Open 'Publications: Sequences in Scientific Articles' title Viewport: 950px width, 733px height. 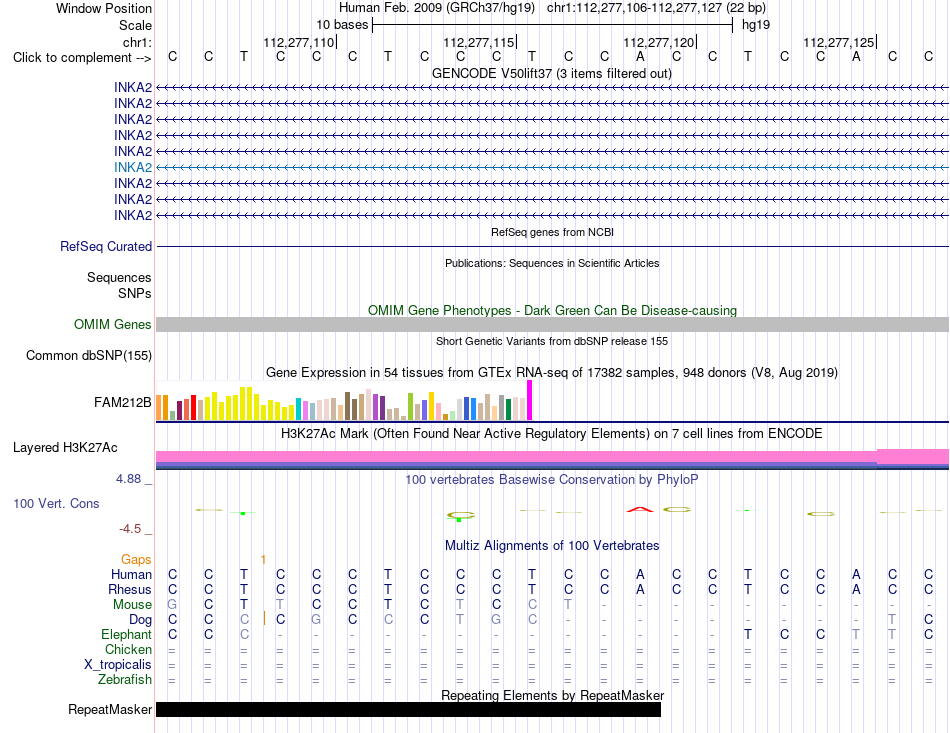[x=552, y=263]
